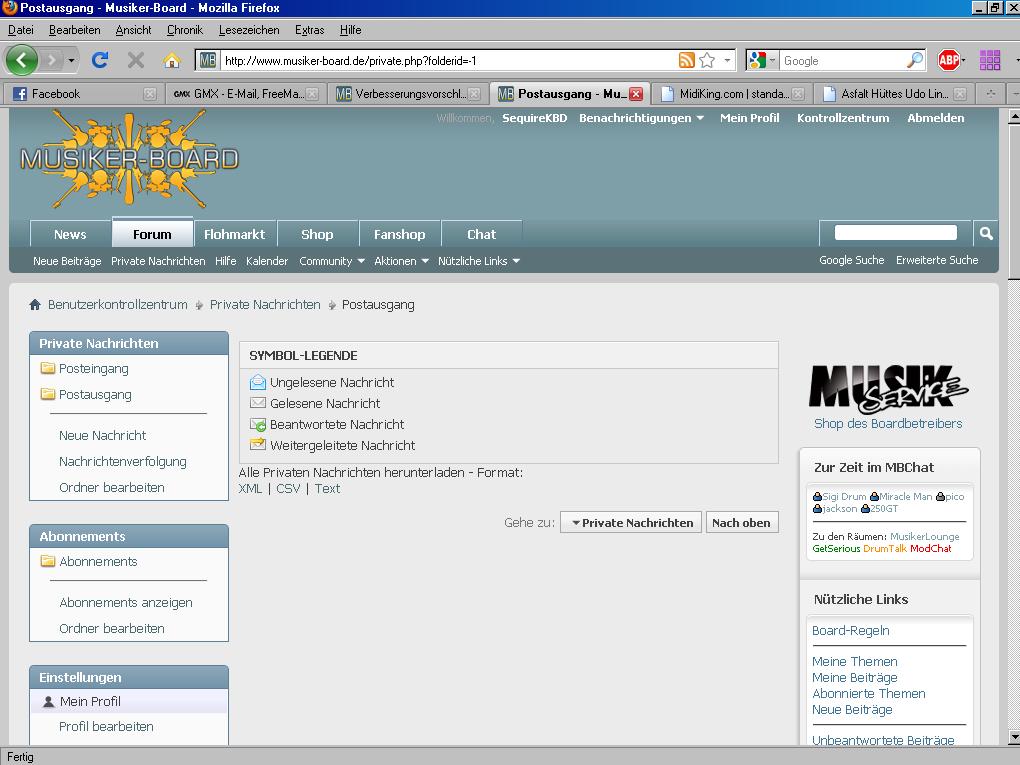Viewport: 1020px width, 765px height.
Task: Expand the Nützliche Links menu
Action: pos(479,261)
